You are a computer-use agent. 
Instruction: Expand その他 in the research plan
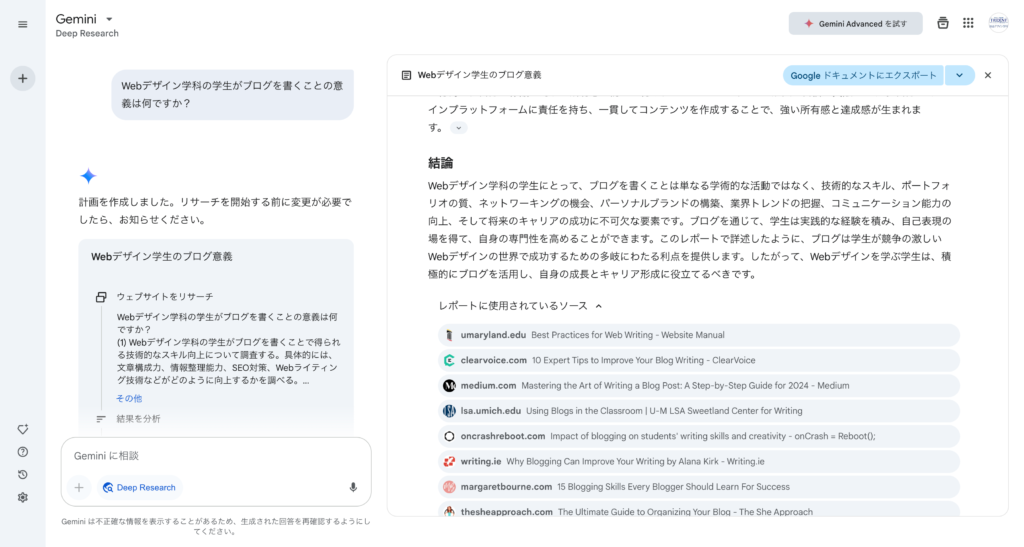click(x=129, y=398)
